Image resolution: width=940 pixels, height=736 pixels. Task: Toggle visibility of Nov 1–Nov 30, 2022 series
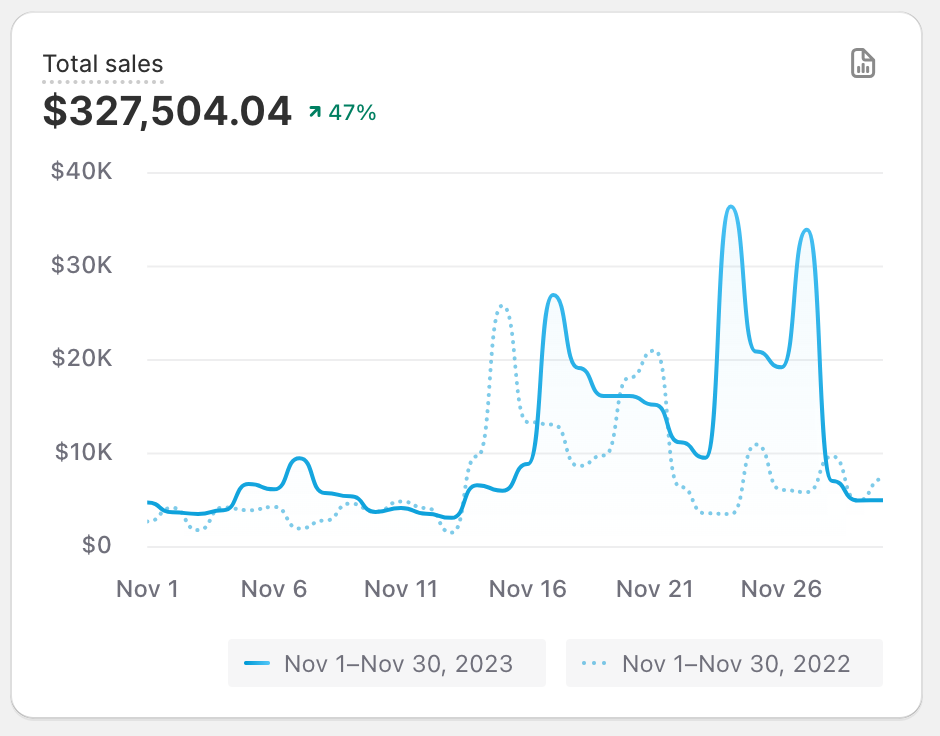[x=723, y=663]
